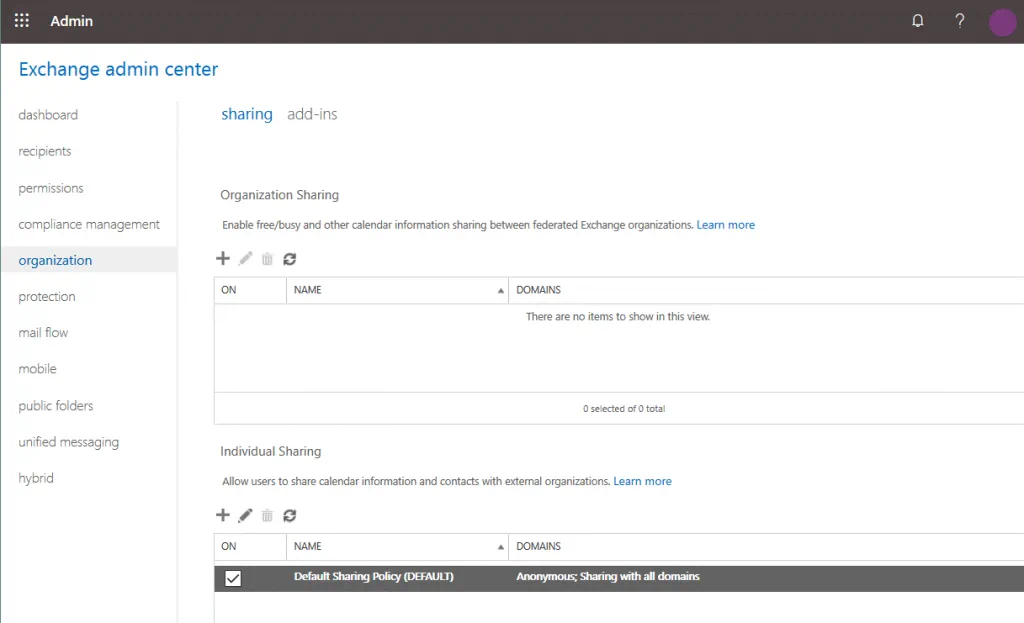Uncheck the Default Sharing Policy checkbox
The height and width of the screenshot is (623, 1024).
233,578
